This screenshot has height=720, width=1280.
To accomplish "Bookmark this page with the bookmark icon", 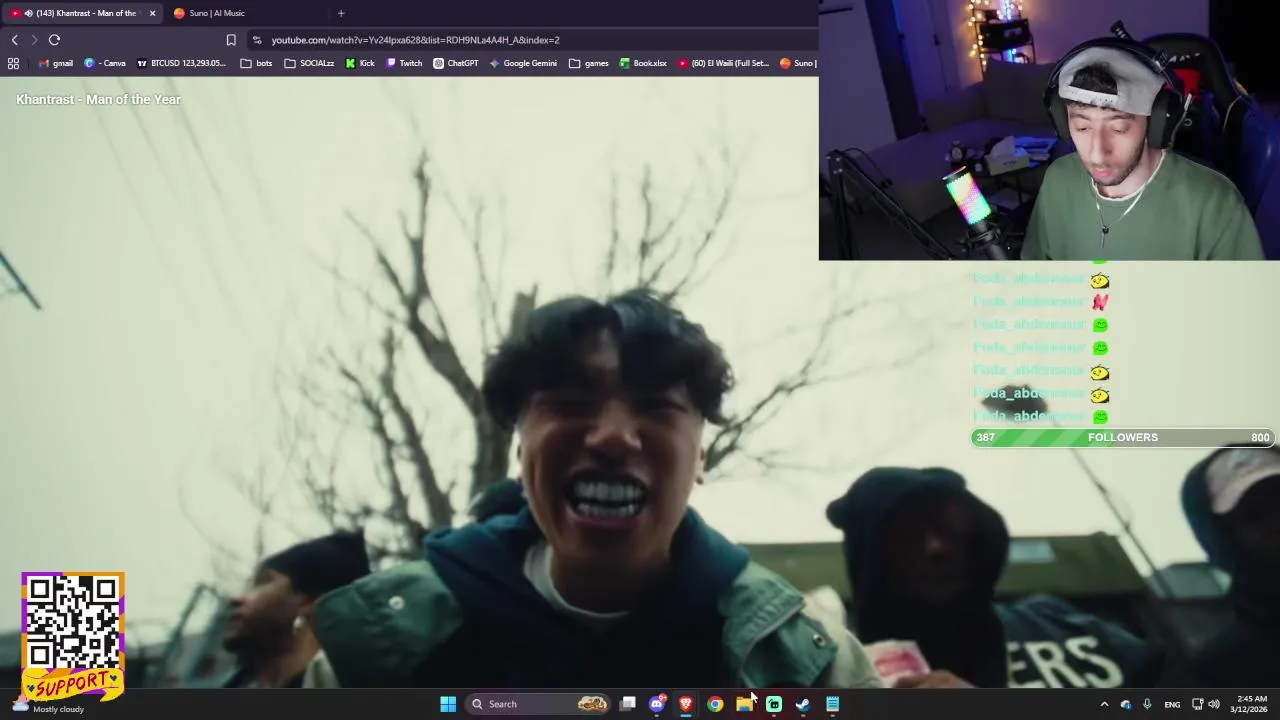I will [x=231, y=40].
